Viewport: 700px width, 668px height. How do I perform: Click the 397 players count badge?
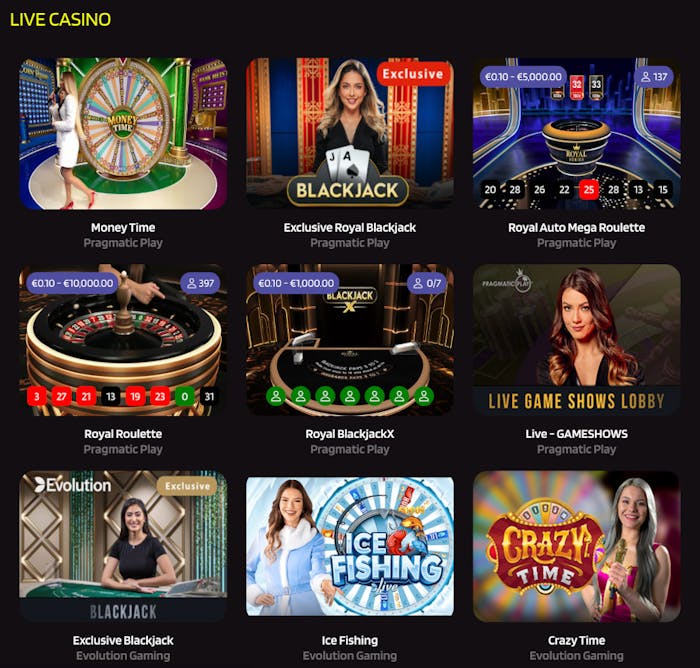(x=200, y=283)
